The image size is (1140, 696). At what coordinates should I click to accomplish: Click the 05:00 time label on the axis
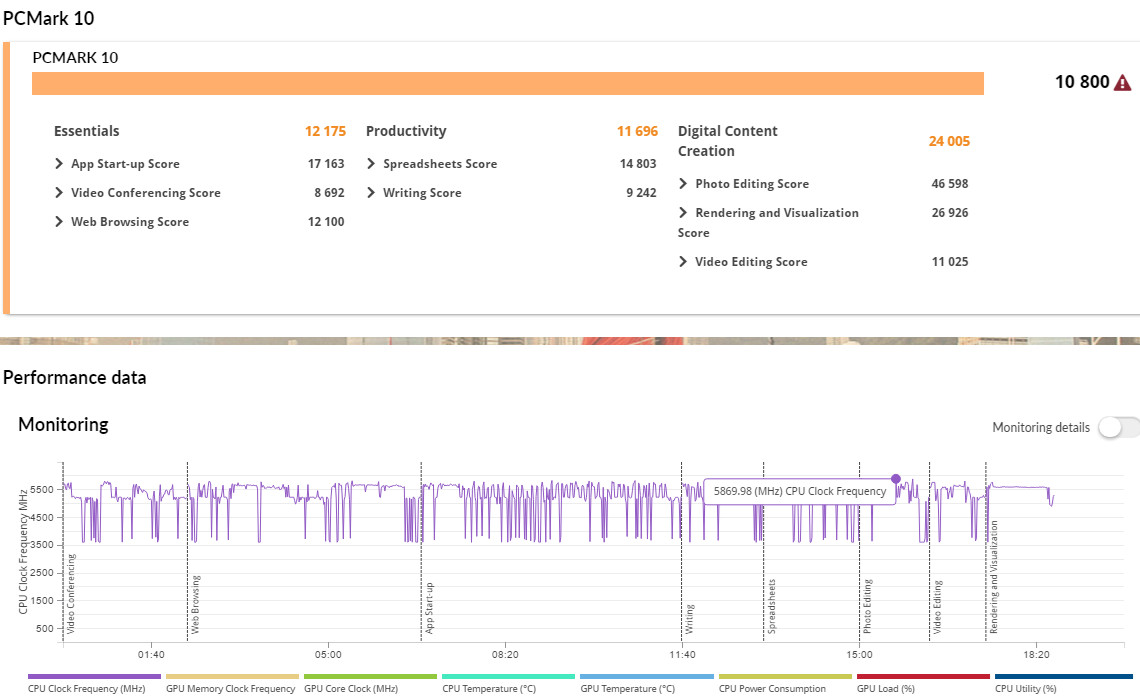coord(328,655)
